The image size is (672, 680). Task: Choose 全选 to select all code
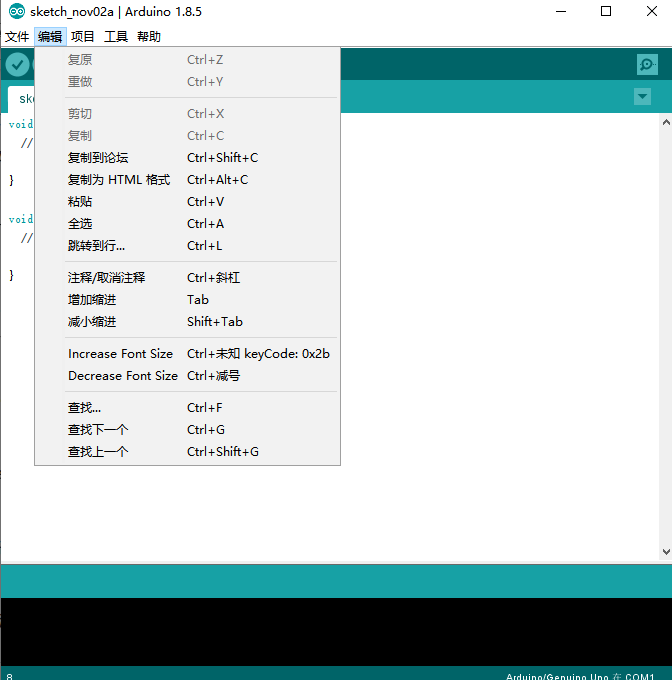pyautogui.click(x=80, y=224)
